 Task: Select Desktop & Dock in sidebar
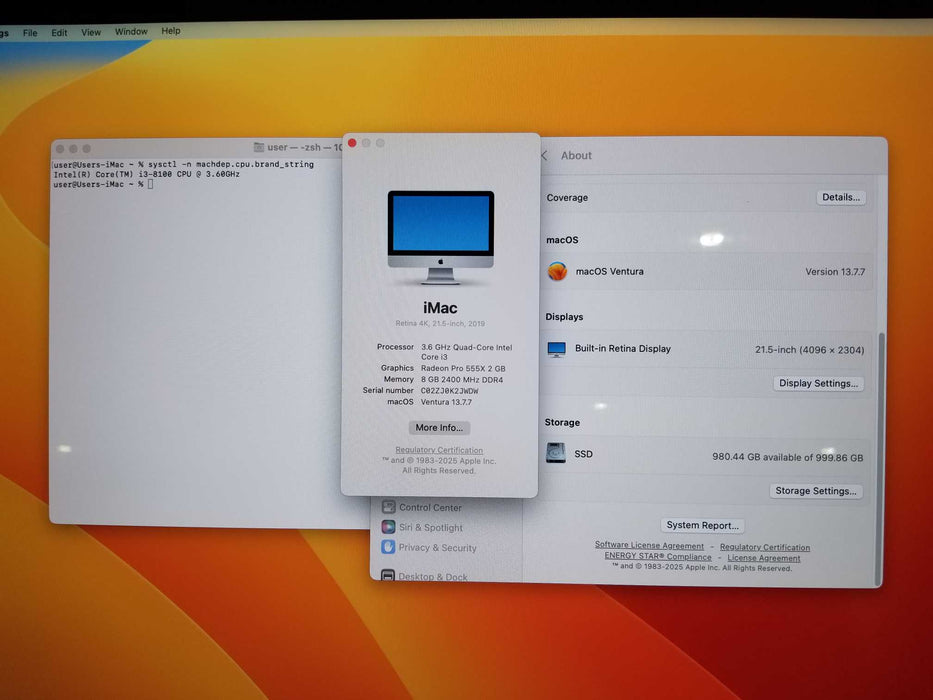pyautogui.click(x=433, y=576)
